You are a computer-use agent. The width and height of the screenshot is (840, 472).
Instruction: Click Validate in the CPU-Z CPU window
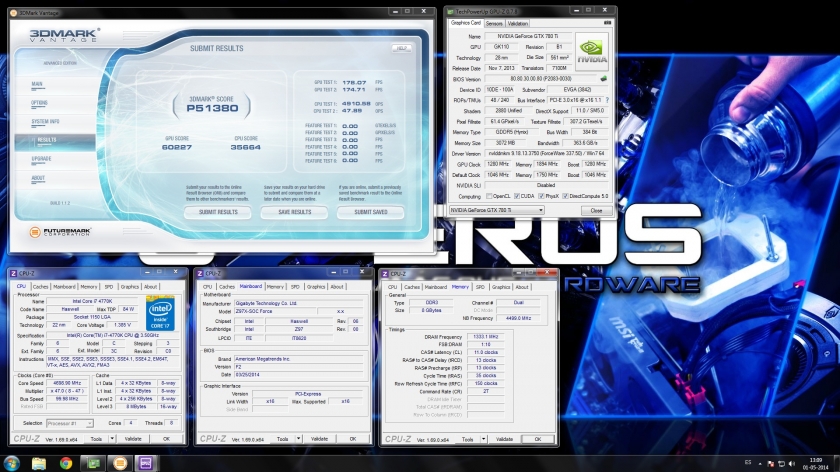pos(133,439)
